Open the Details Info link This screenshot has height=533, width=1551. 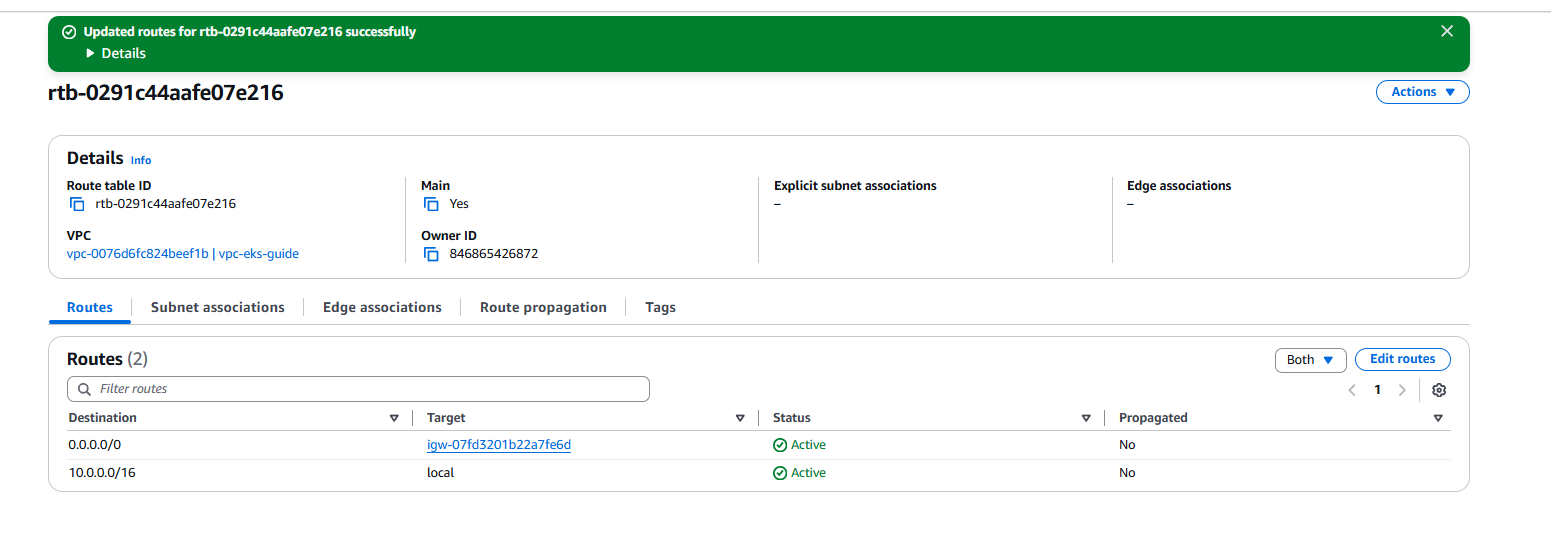(141, 160)
